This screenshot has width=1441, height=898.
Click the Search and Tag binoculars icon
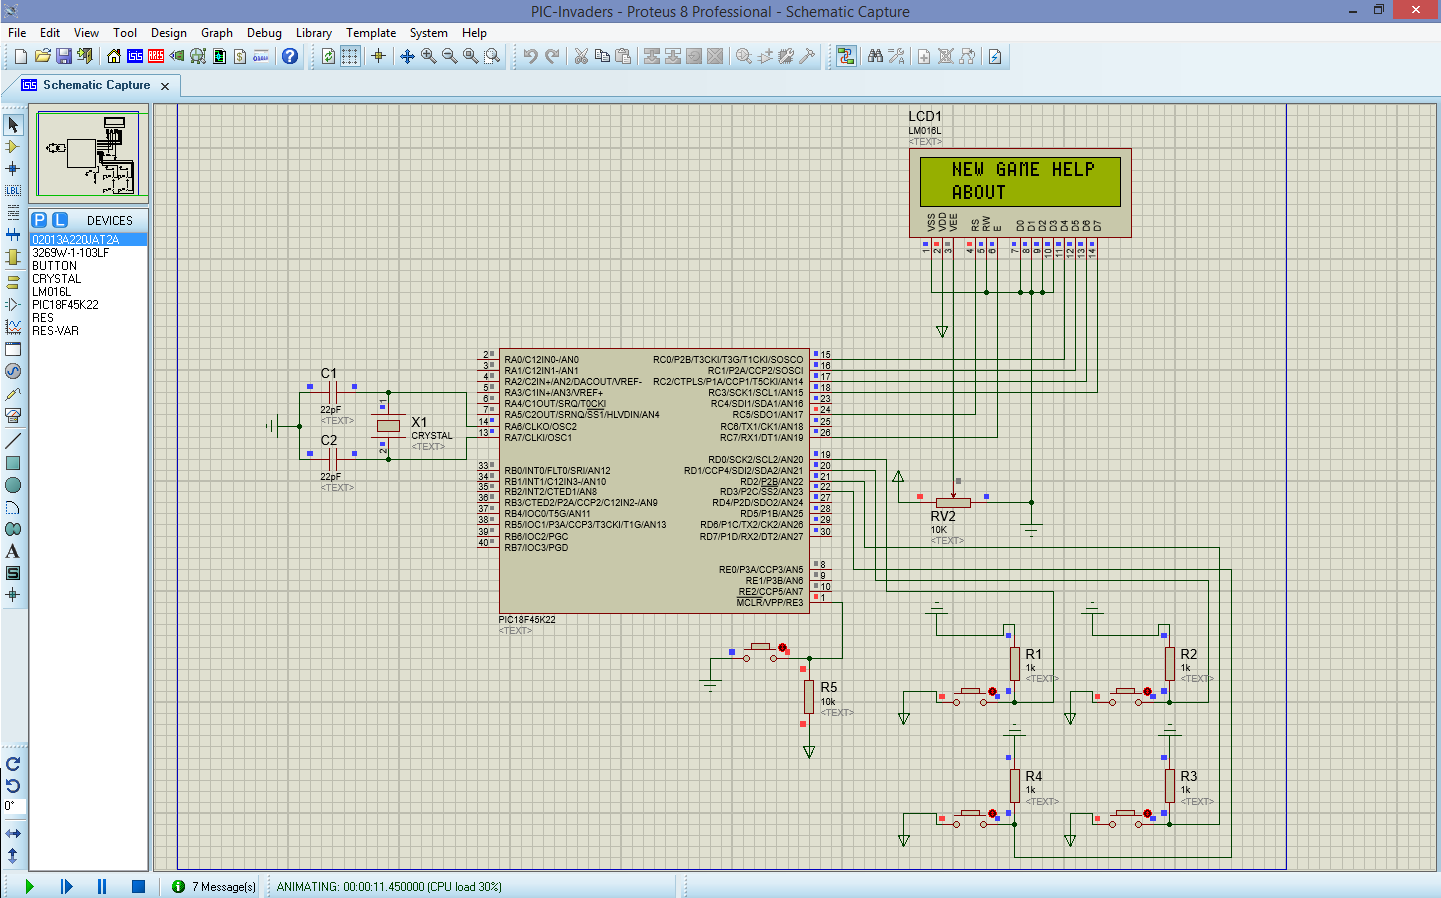pos(875,56)
